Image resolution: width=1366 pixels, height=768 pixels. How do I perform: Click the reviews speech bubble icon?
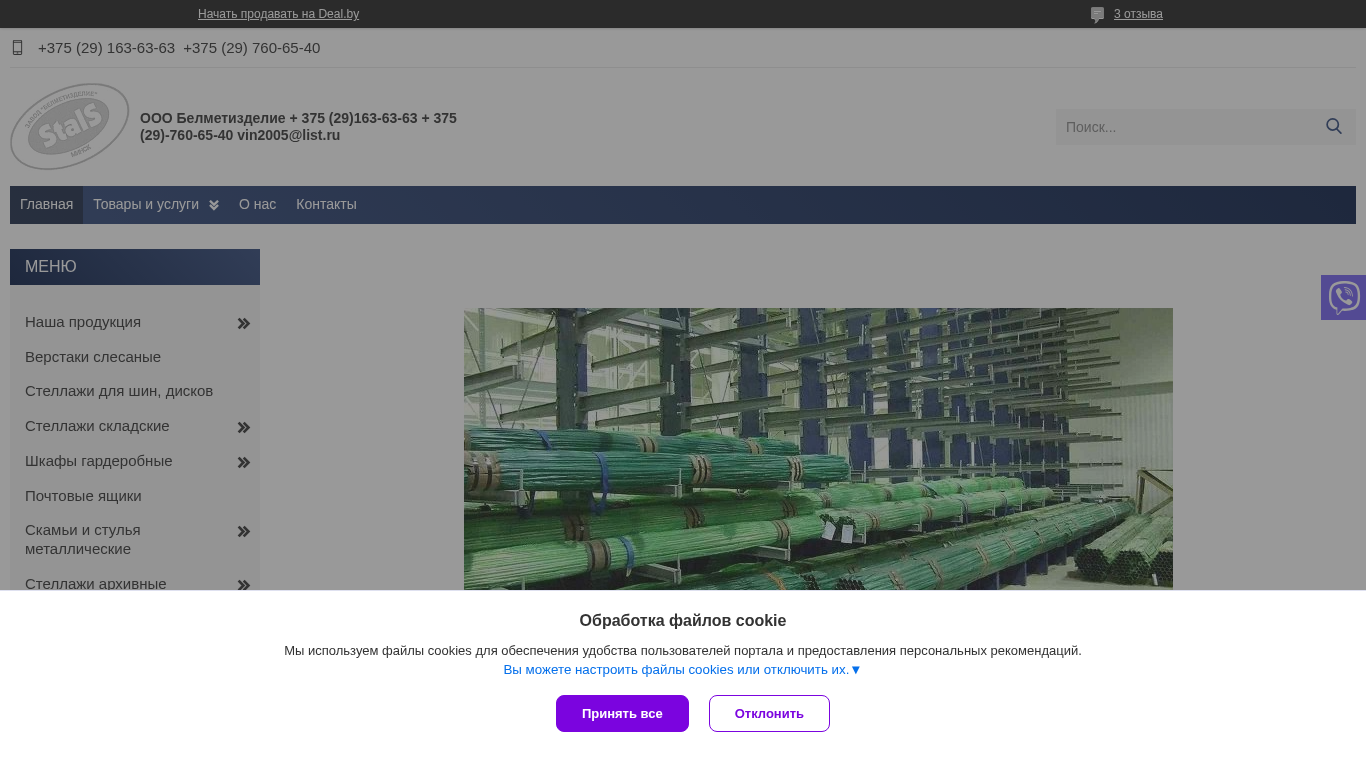[1098, 14]
